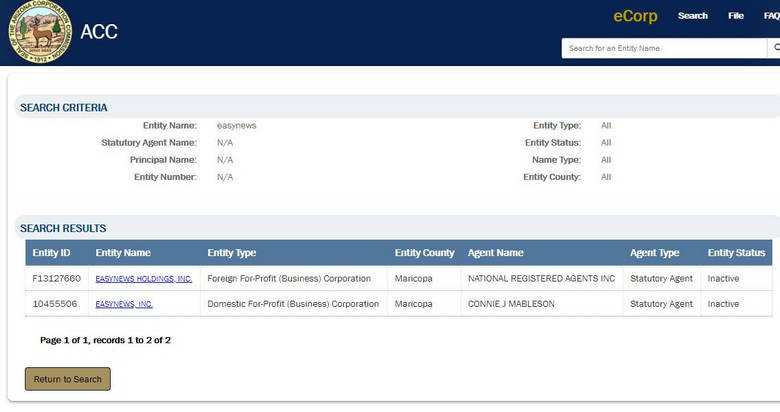Screen dimensions: 780x412
Task: Sort by Agent Name column header
Action: pos(495,253)
